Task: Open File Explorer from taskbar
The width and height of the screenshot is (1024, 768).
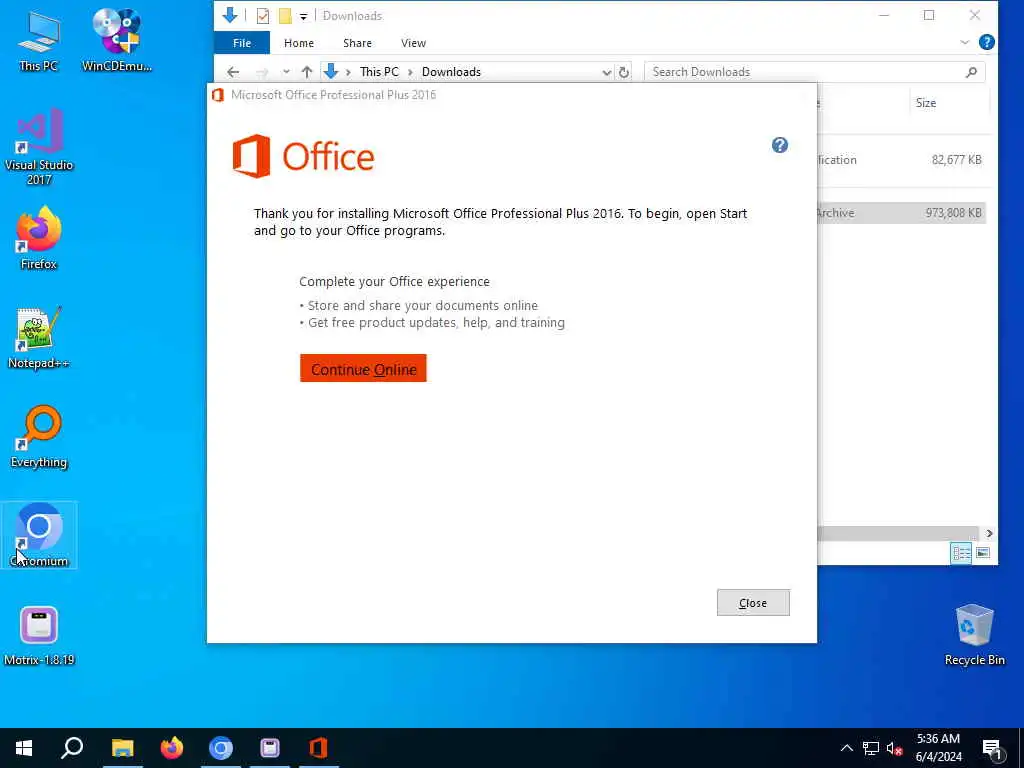Action: (122, 748)
